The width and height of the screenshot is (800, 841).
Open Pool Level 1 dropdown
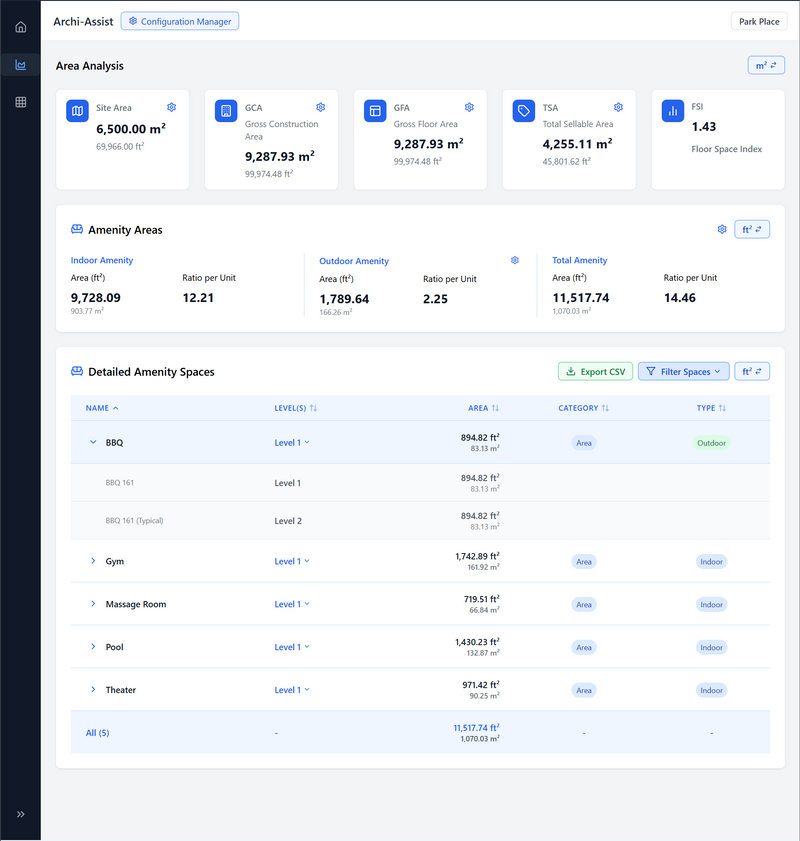pyautogui.click(x=292, y=647)
